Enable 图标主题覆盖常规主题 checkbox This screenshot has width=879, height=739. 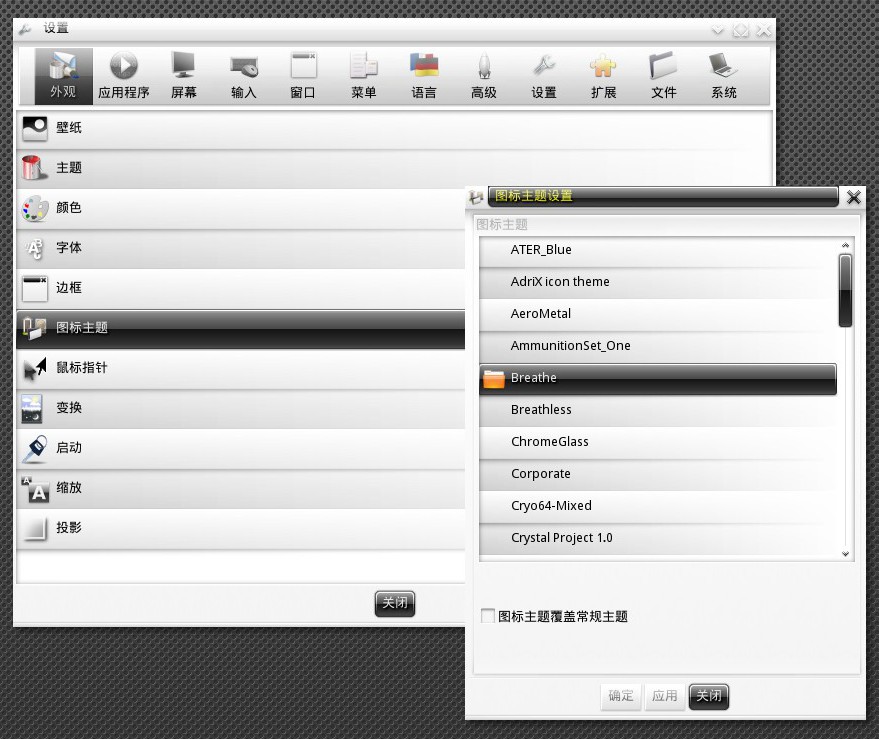(x=488, y=616)
